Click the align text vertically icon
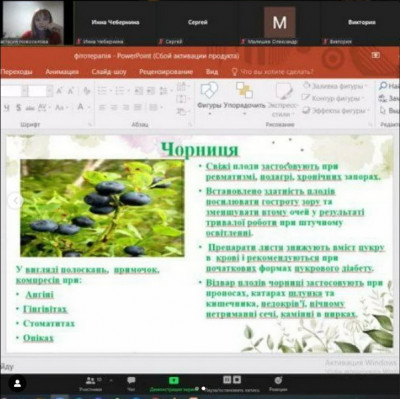The width and height of the screenshot is (400, 399). click(x=182, y=99)
